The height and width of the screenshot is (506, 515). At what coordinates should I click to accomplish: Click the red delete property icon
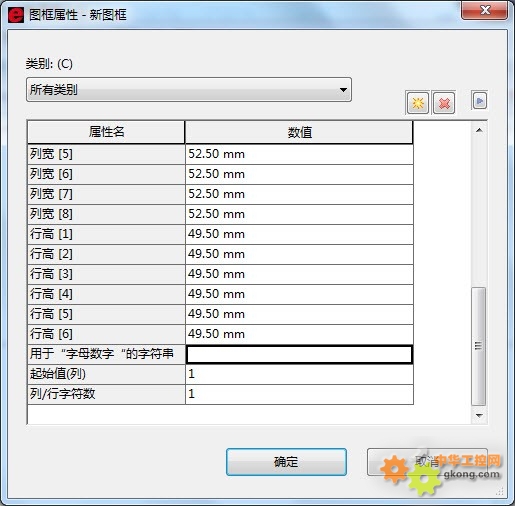pos(444,103)
